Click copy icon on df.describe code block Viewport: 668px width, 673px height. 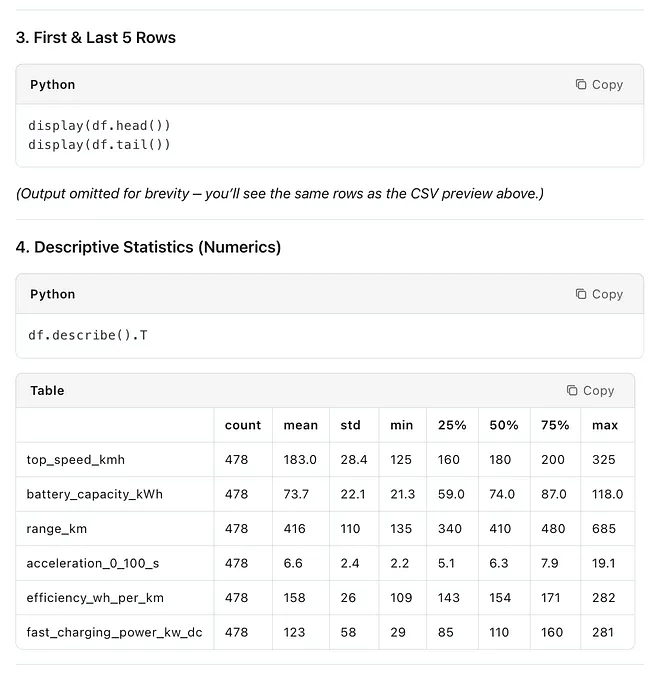point(580,294)
